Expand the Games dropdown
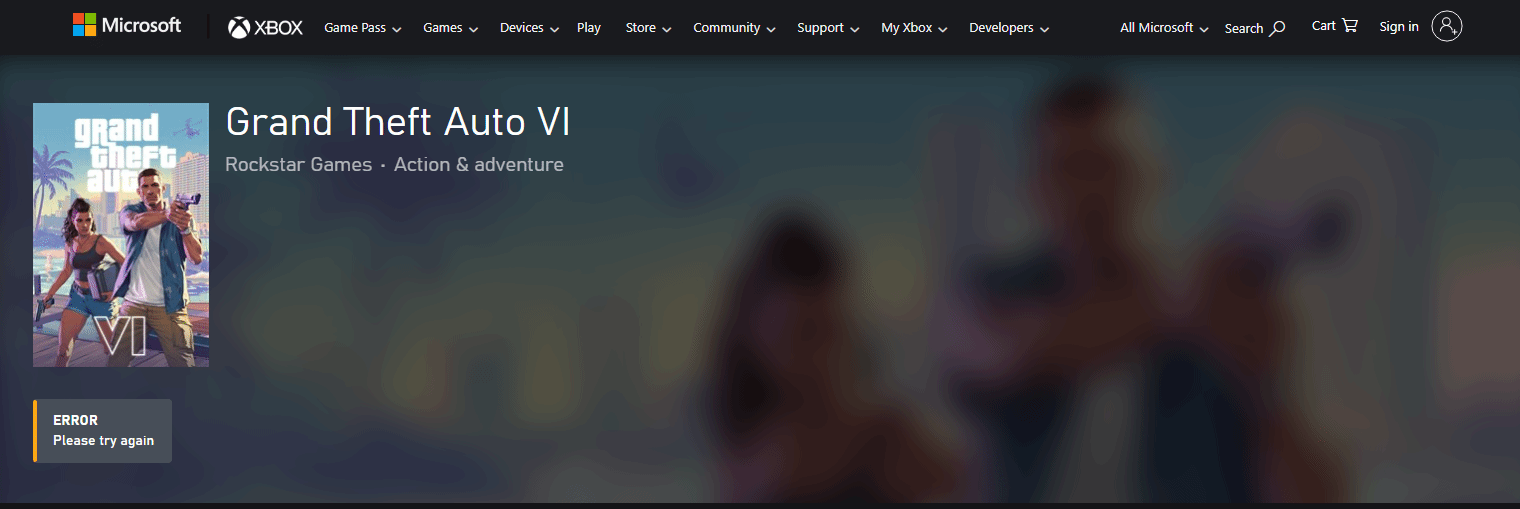1520x509 pixels. (x=450, y=28)
